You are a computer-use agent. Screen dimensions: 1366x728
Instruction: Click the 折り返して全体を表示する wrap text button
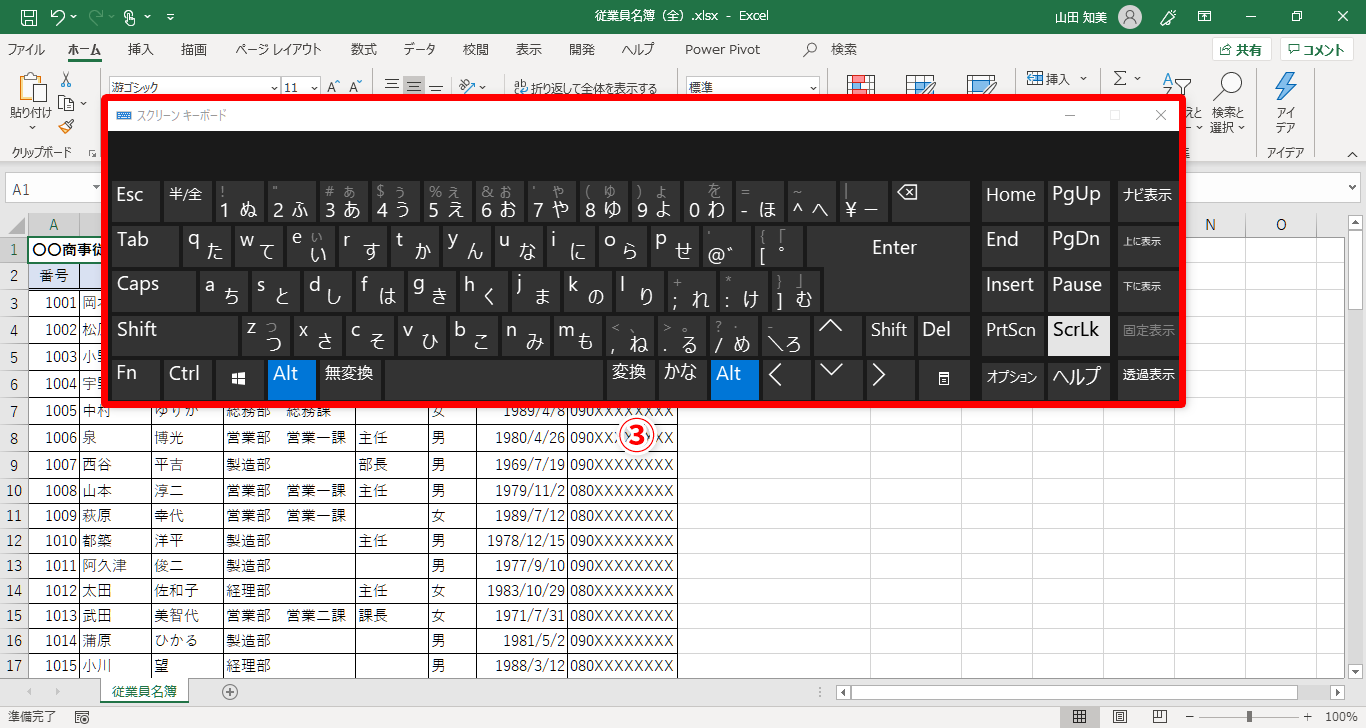point(586,88)
